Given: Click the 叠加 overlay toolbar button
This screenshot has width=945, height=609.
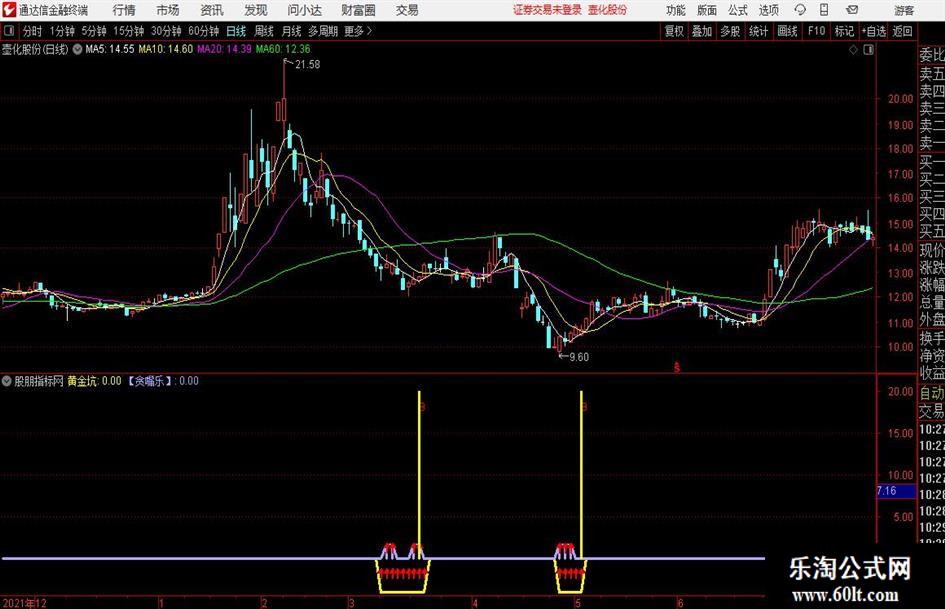Looking at the screenshot, I should [702, 31].
